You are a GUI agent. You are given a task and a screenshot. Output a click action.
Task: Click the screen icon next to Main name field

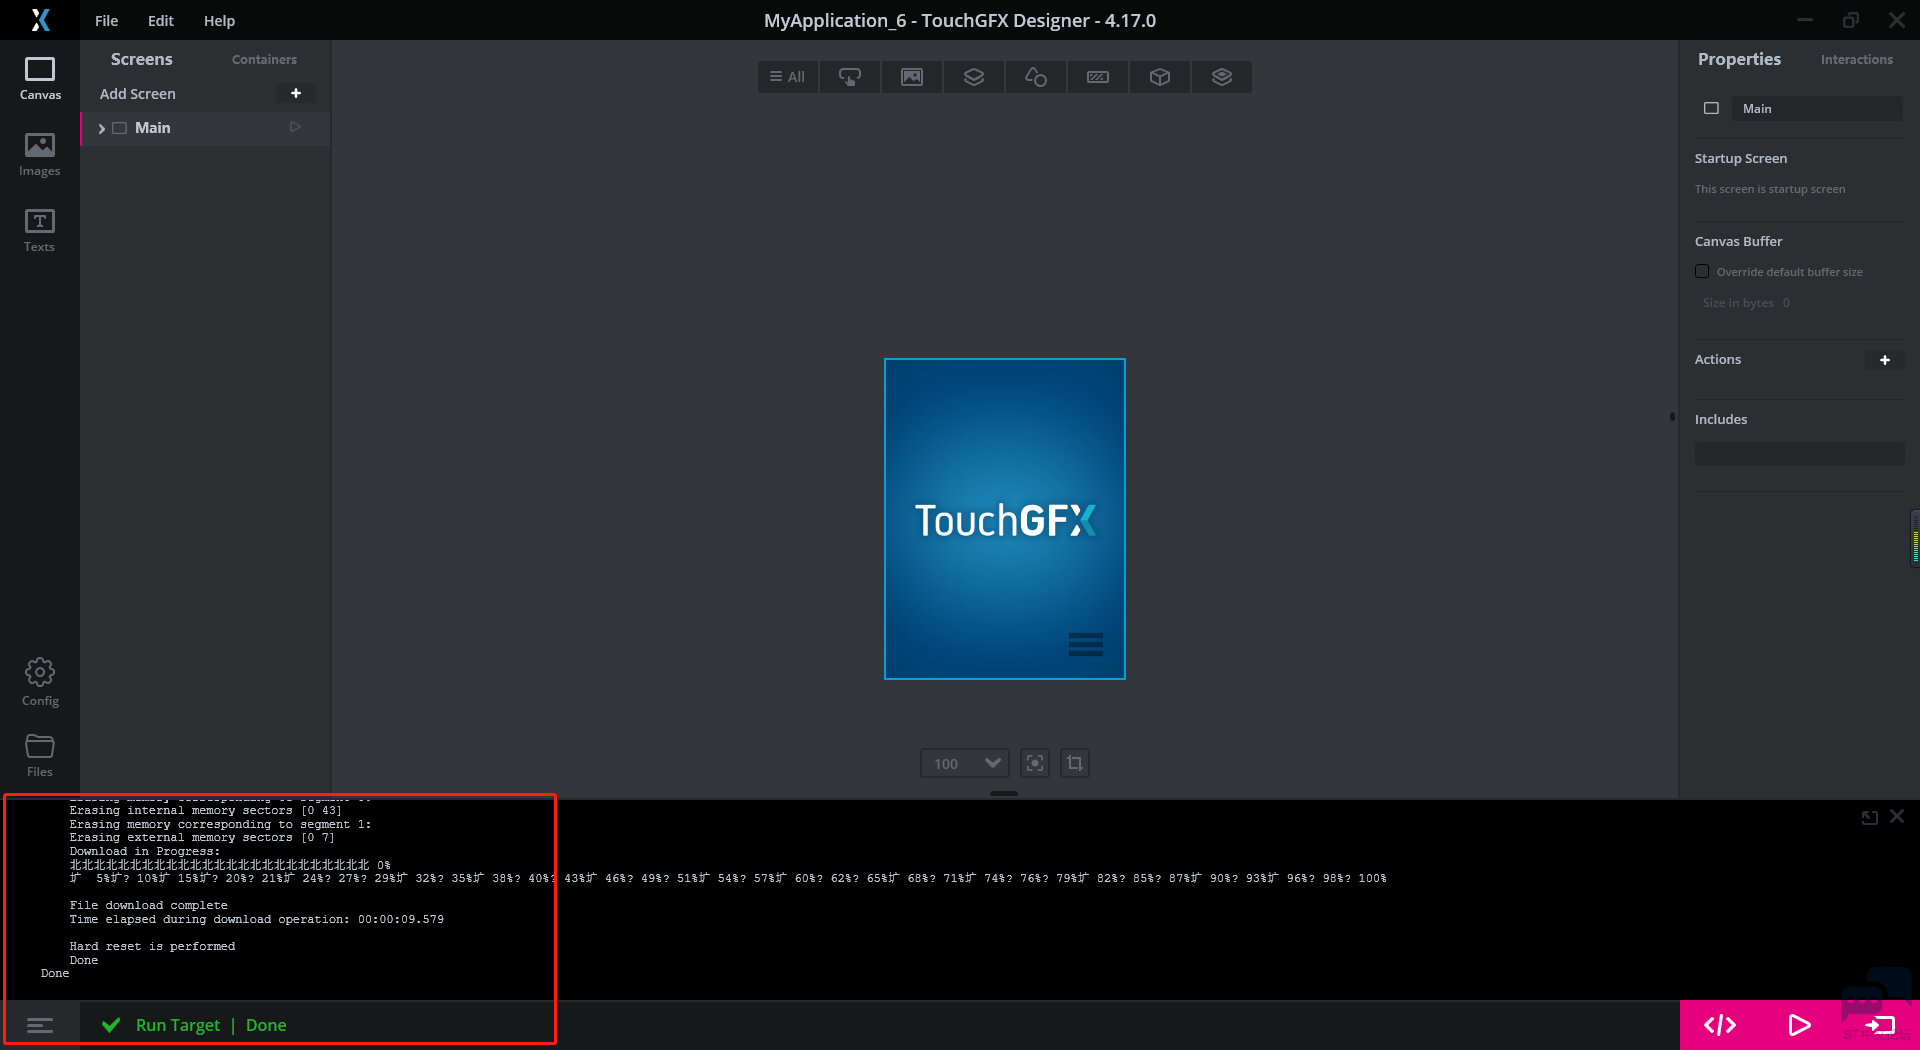1711,108
